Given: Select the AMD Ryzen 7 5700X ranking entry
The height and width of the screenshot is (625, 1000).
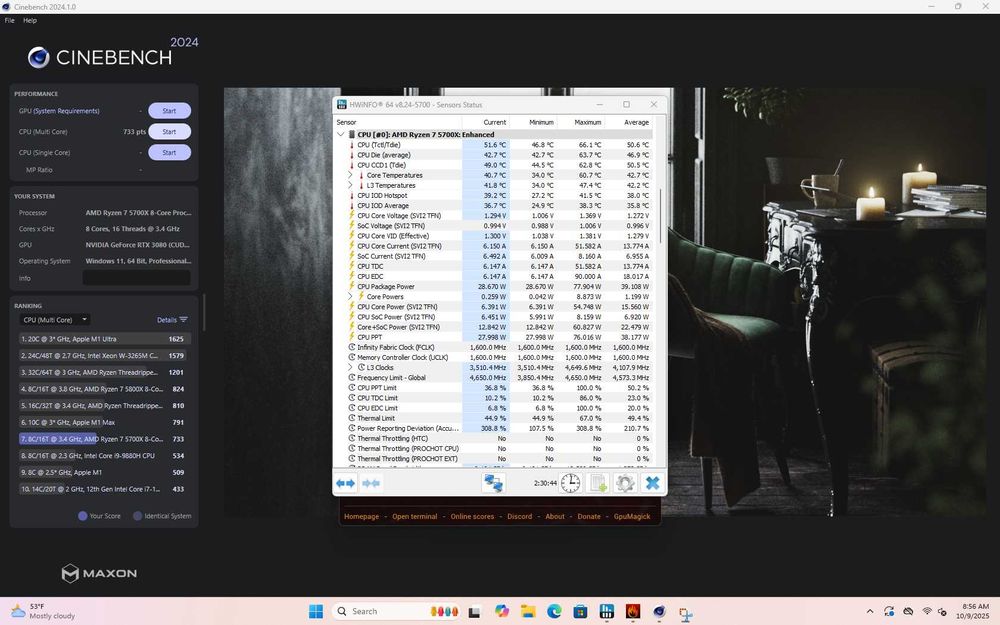Looking at the screenshot, I should click(x=104, y=439).
